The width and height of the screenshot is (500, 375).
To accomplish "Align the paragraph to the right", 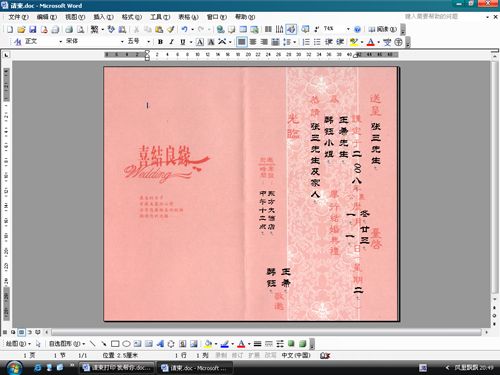I will click(264, 42).
